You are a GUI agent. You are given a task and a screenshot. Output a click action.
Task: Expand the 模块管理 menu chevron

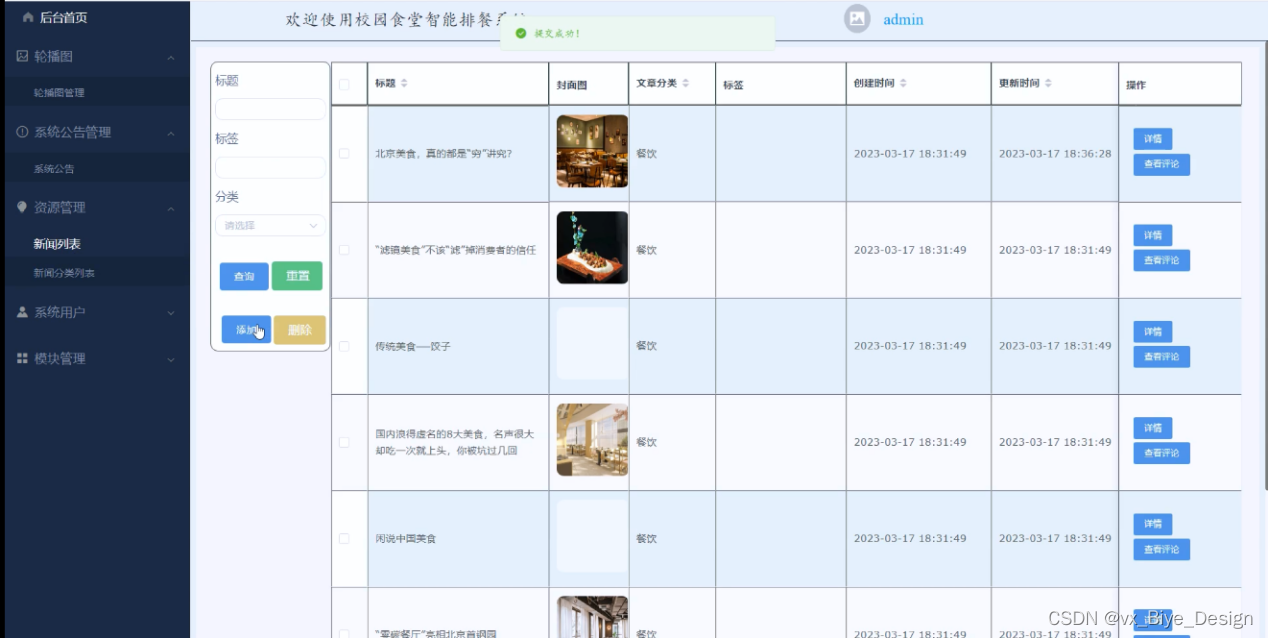[x=171, y=359]
